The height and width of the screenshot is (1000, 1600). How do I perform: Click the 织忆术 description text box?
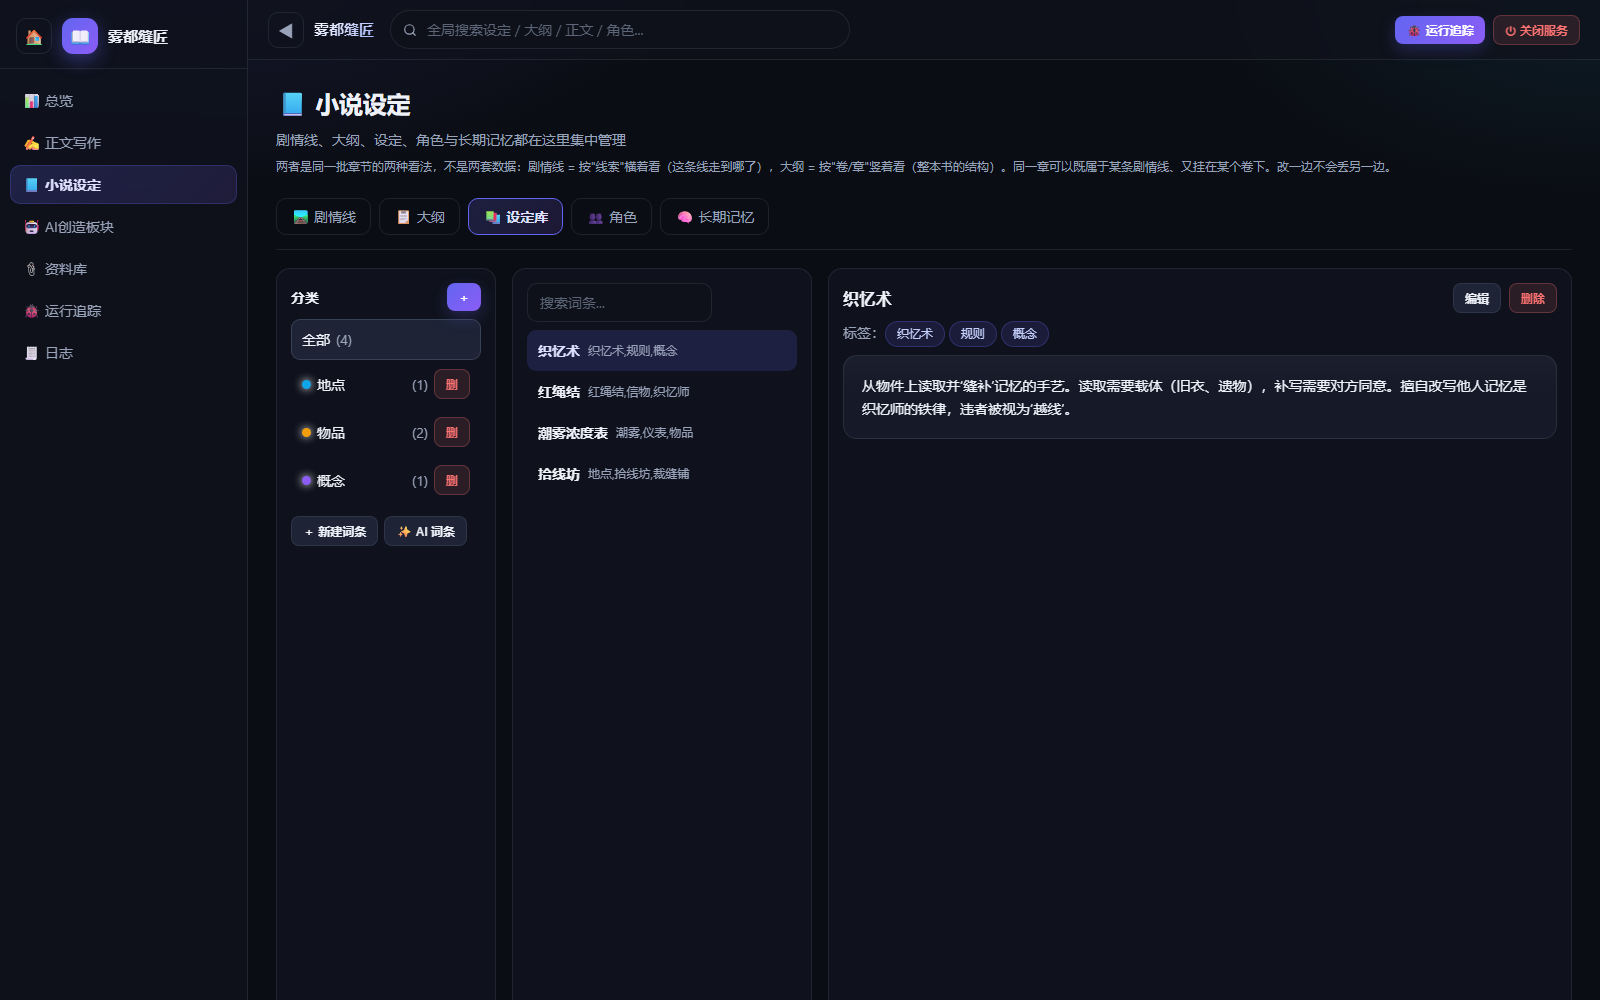[1200, 397]
